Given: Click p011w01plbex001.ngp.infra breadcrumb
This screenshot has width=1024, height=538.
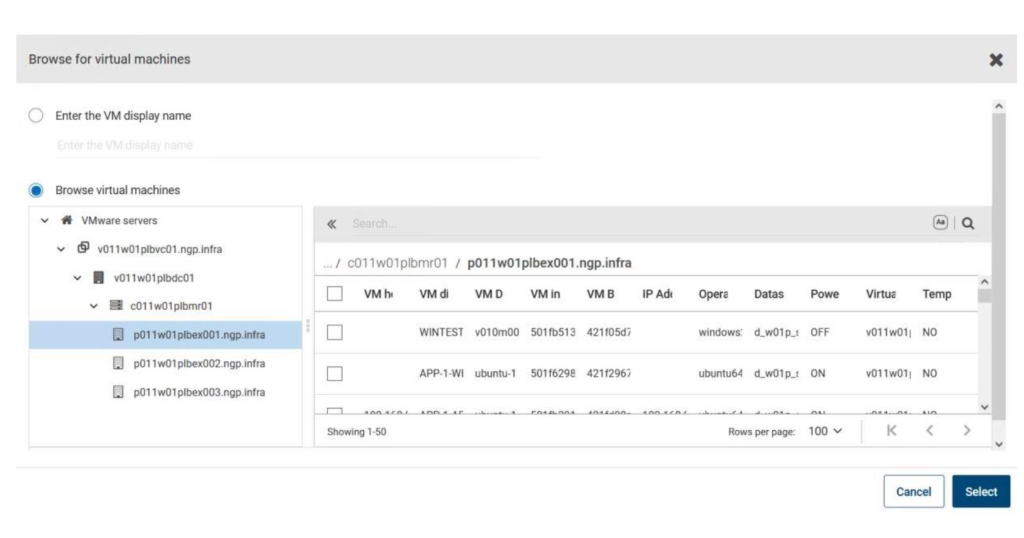Looking at the screenshot, I should click(x=549, y=263).
